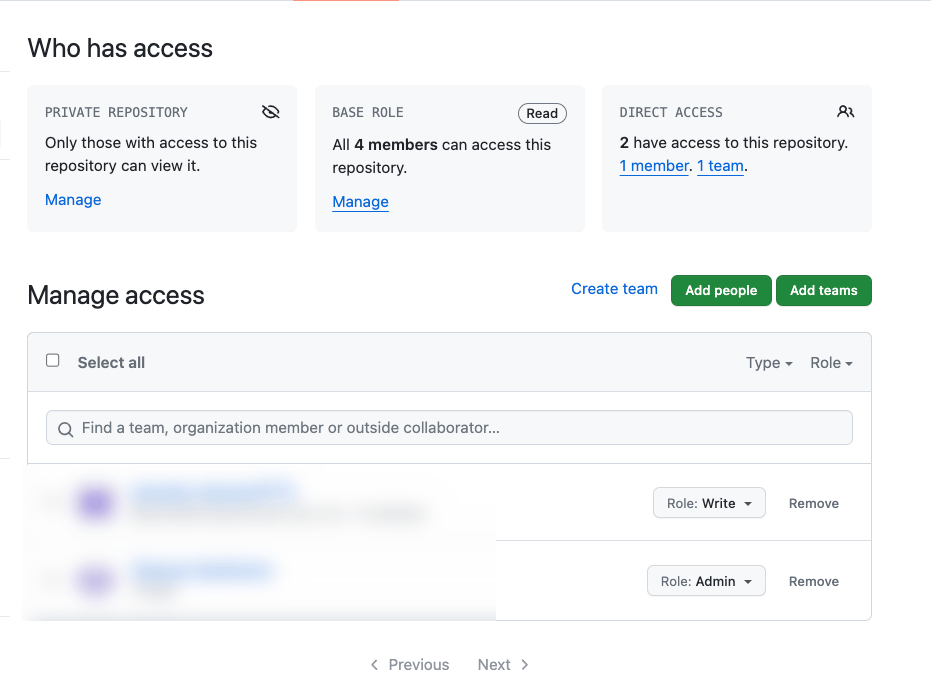Click the people icon on Direct Access card
The width and height of the screenshot is (931, 694).
click(x=845, y=112)
